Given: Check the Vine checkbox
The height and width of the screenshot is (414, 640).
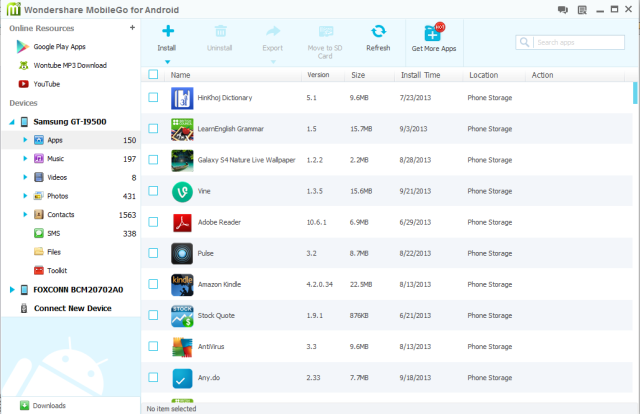Looking at the screenshot, I should [x=153, y=191].
